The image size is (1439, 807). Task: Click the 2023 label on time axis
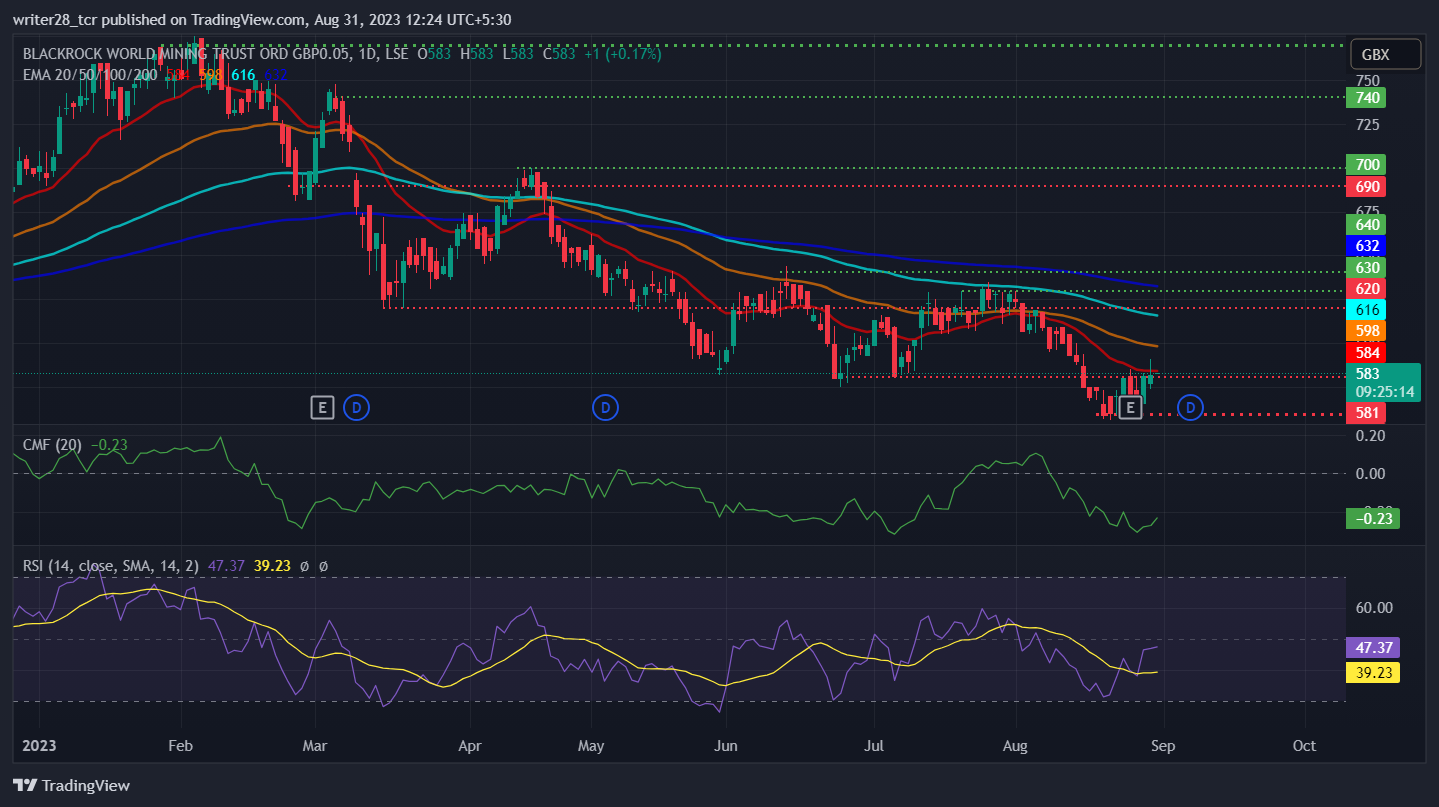pos(38,746)
